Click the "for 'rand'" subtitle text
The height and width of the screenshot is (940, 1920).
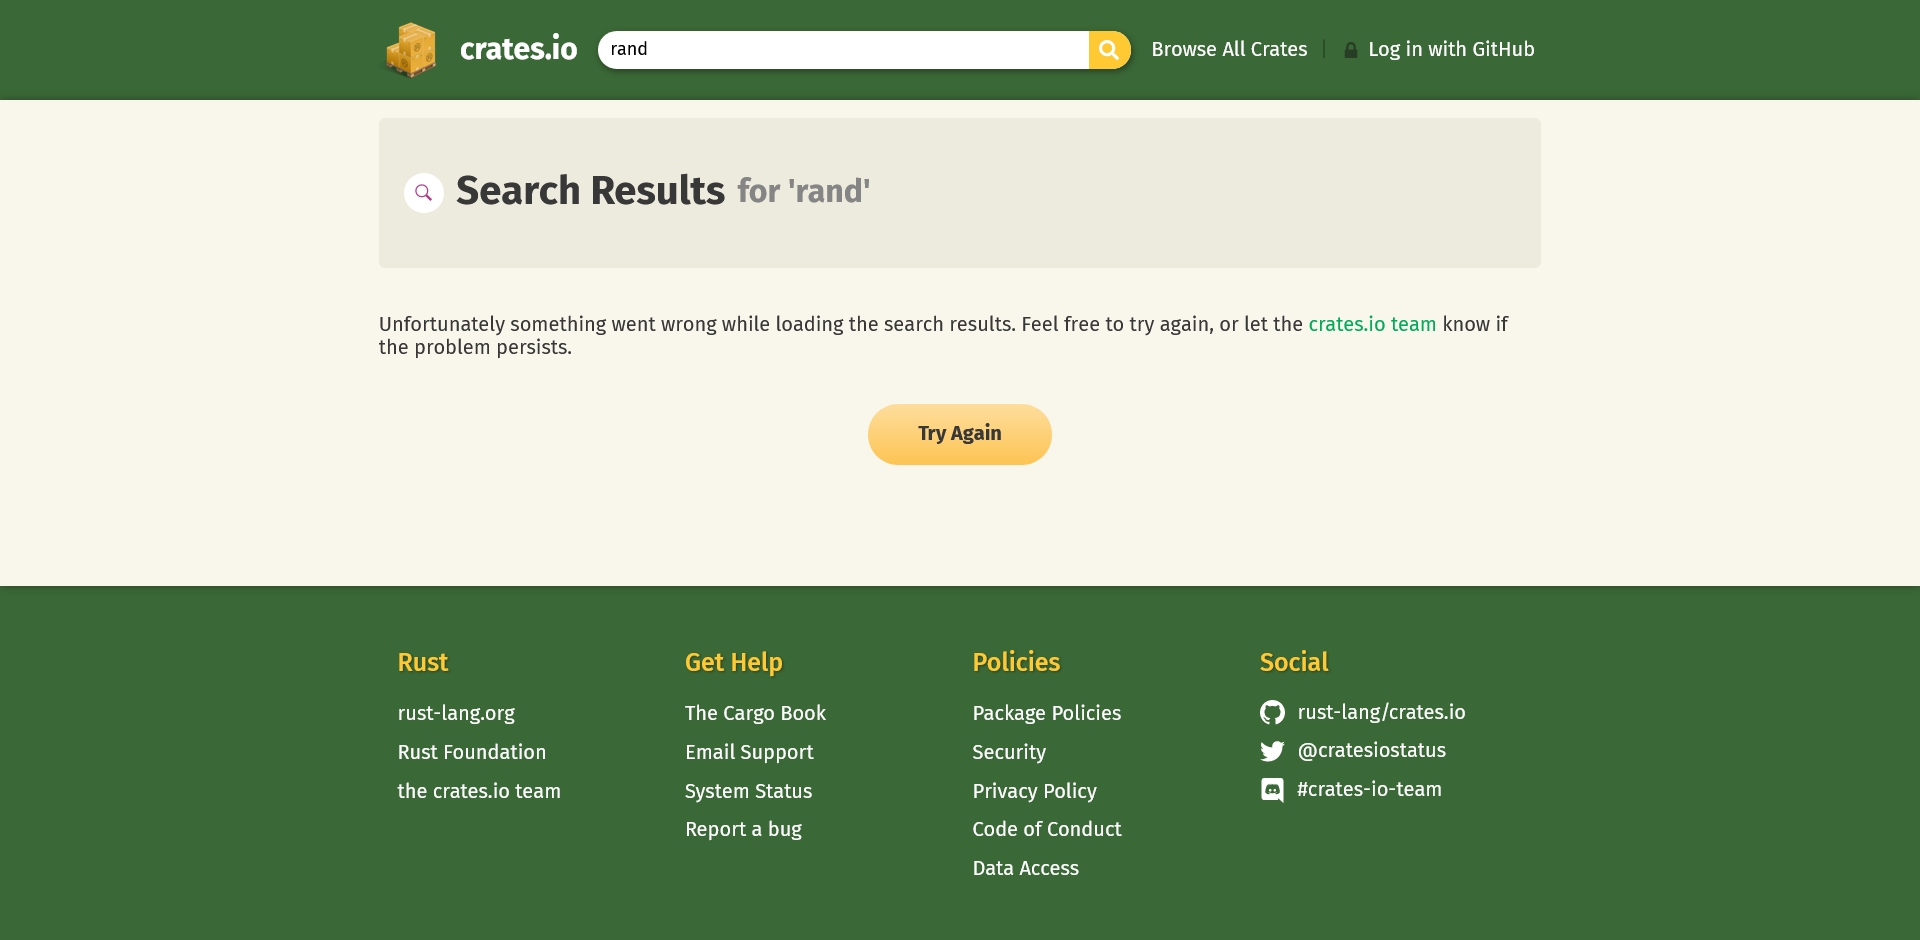pos(804,191)
